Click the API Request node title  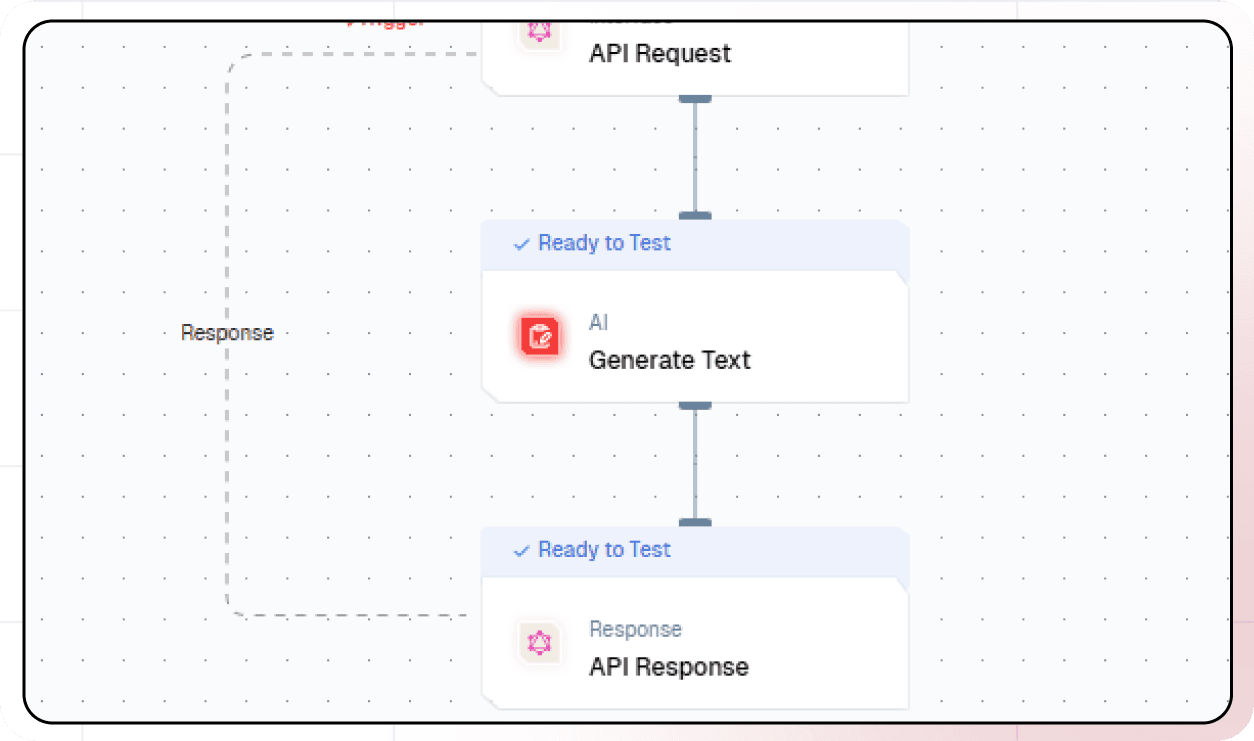click(659, 53)
